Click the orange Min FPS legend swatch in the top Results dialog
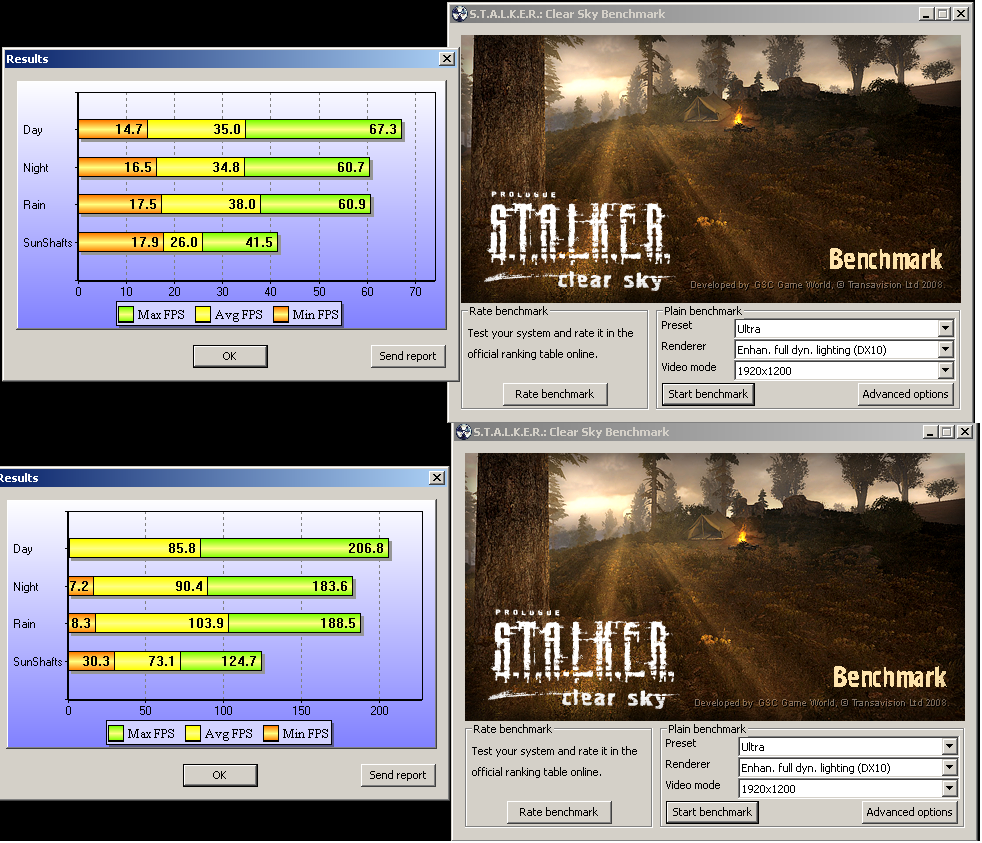This screenshot has width=982, height=843. pos(281,314)
